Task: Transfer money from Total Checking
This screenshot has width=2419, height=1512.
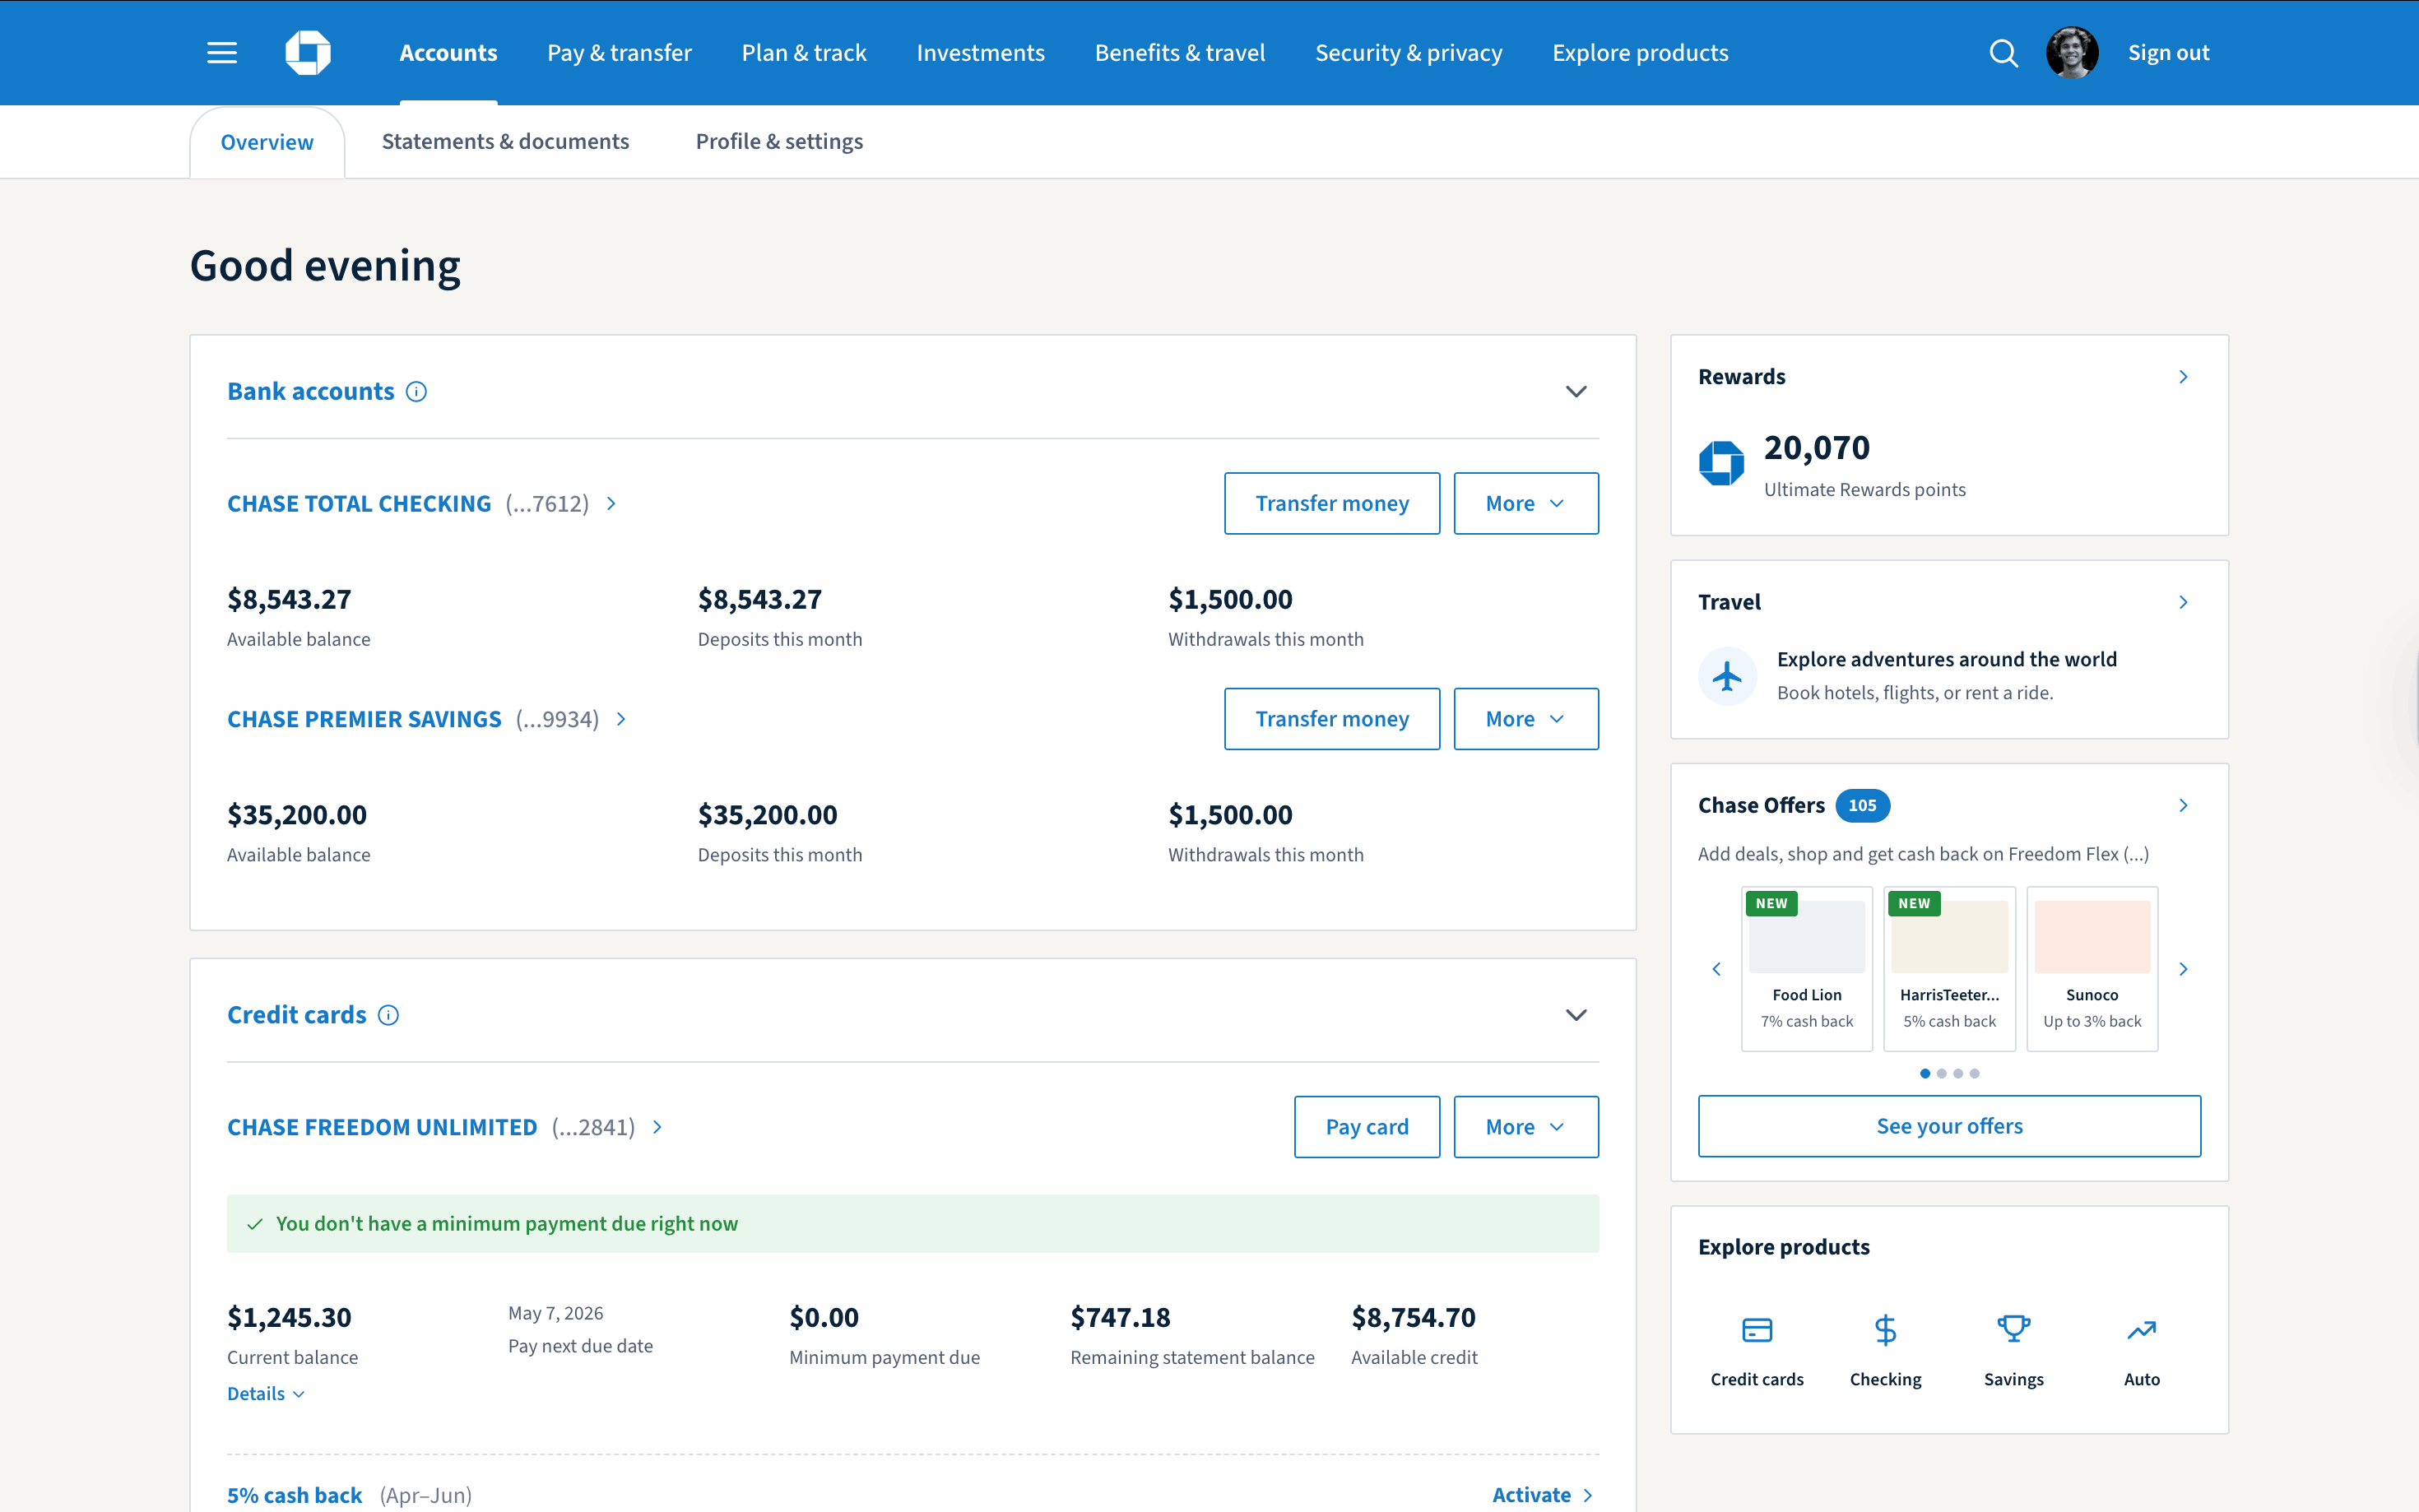Action: (x=1332, y=504)
